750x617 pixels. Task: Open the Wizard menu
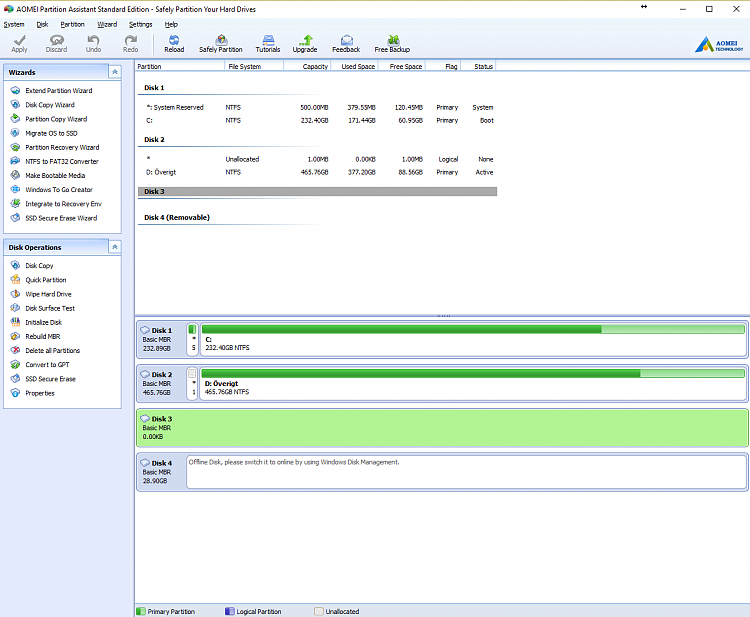107,24
